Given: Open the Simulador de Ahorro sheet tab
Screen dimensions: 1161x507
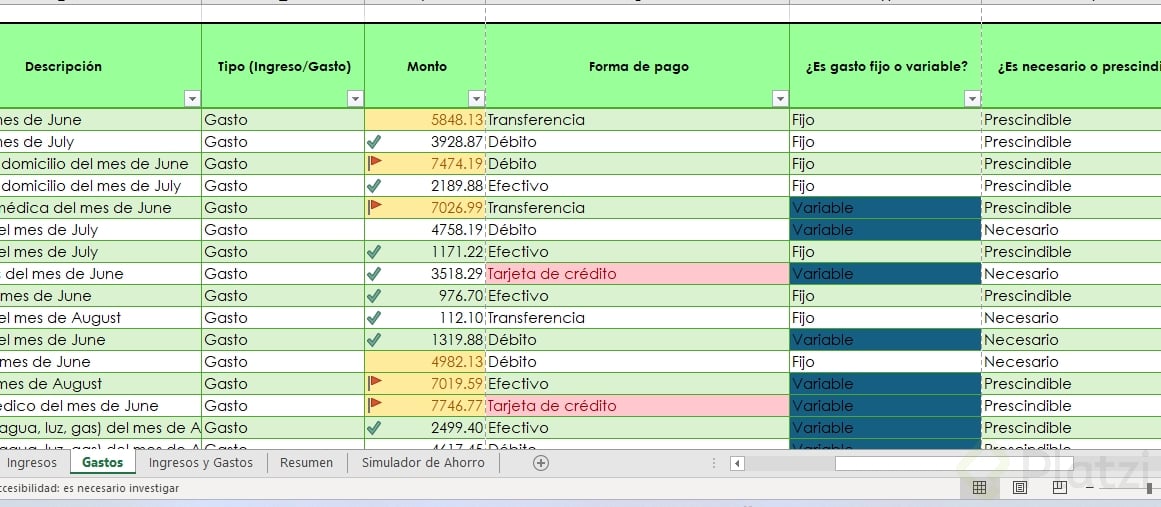Looking at the screenshot, I should click(423, 463).
